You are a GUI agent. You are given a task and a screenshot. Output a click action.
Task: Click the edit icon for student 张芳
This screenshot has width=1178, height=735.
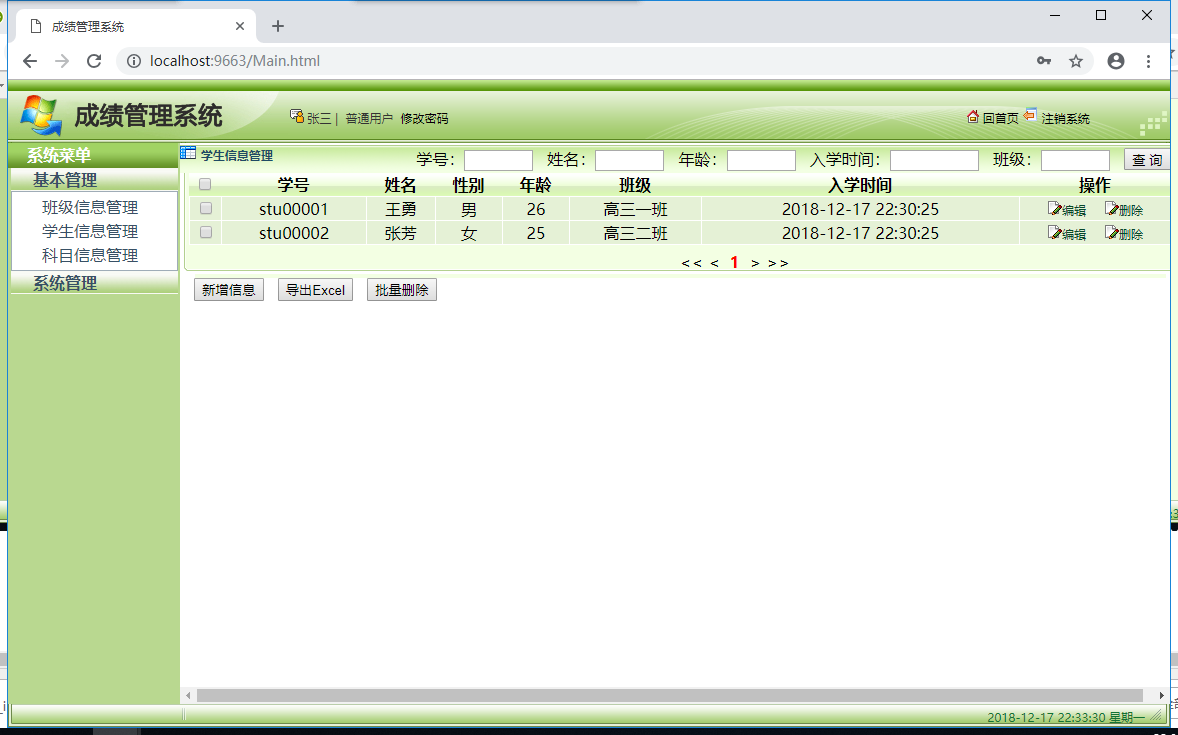coord(1055,232)
